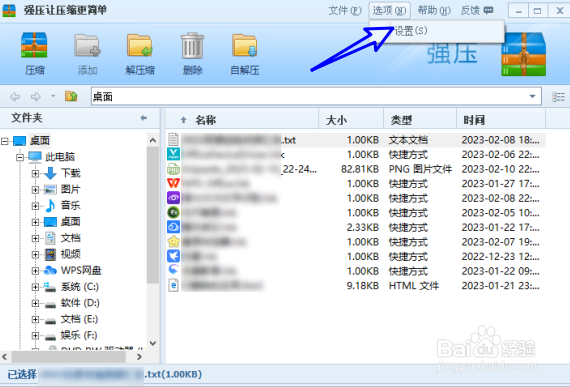This screenshot has width=570, height=387.
Task: Click the 2023-01-21 timestamp cell
Action: [x=501, y=286]
